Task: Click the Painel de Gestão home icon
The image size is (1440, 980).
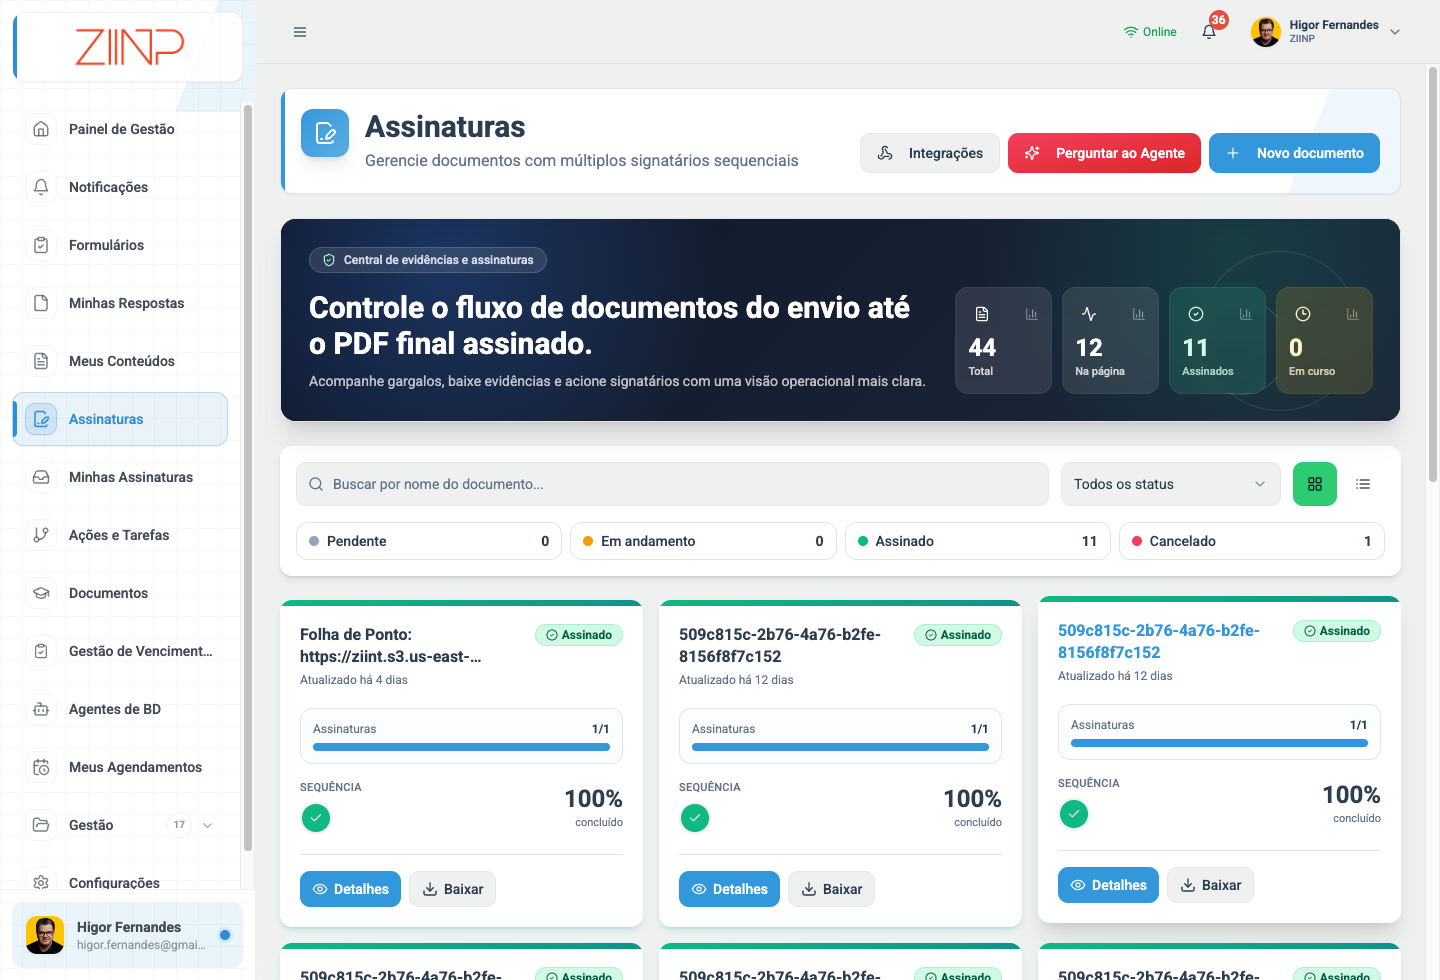Action: 41,129
